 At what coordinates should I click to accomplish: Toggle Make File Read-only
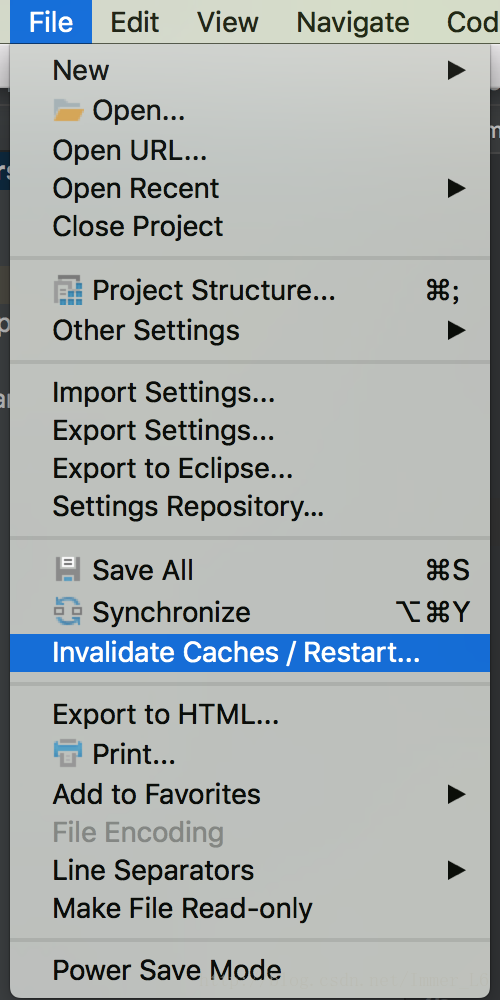pyautogui.click(x=250, y=909)
